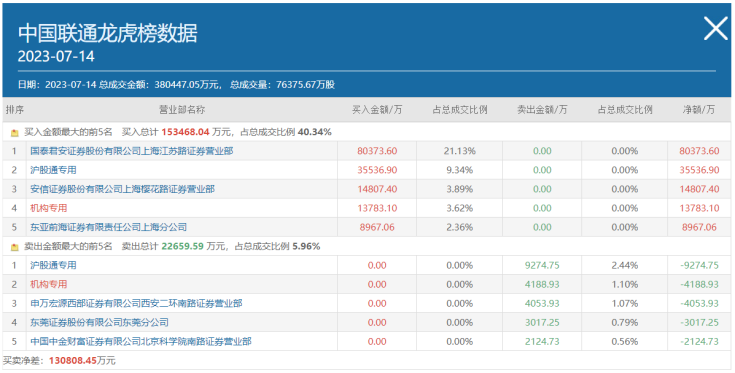Close the 中国联通龙虎榜数据 panel with the X
The height and width of the screenshot is (373, 735).
tap(716, 29)
